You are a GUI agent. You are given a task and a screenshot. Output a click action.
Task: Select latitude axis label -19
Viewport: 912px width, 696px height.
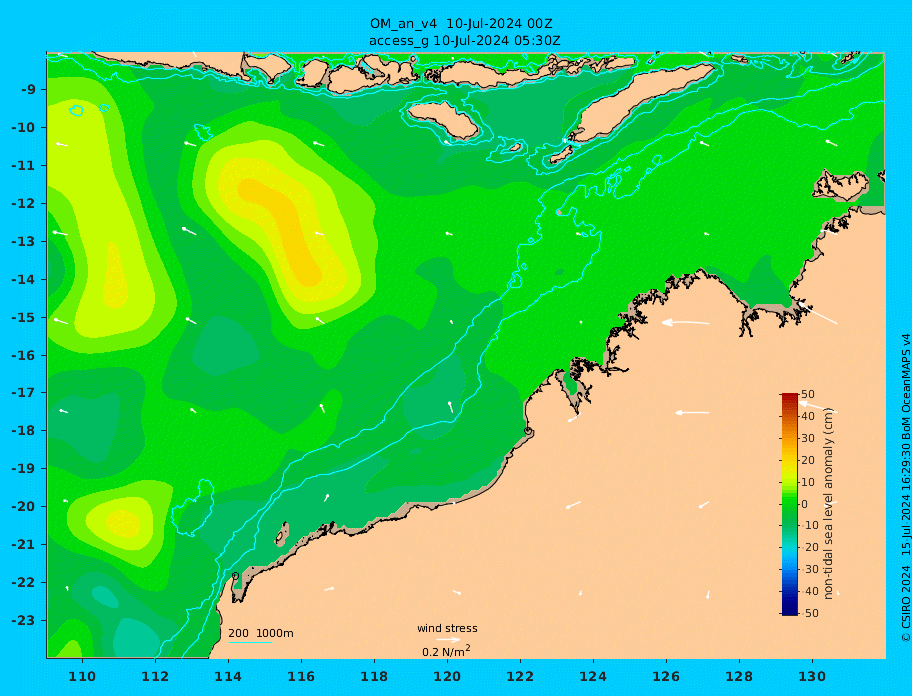point(24,469)
